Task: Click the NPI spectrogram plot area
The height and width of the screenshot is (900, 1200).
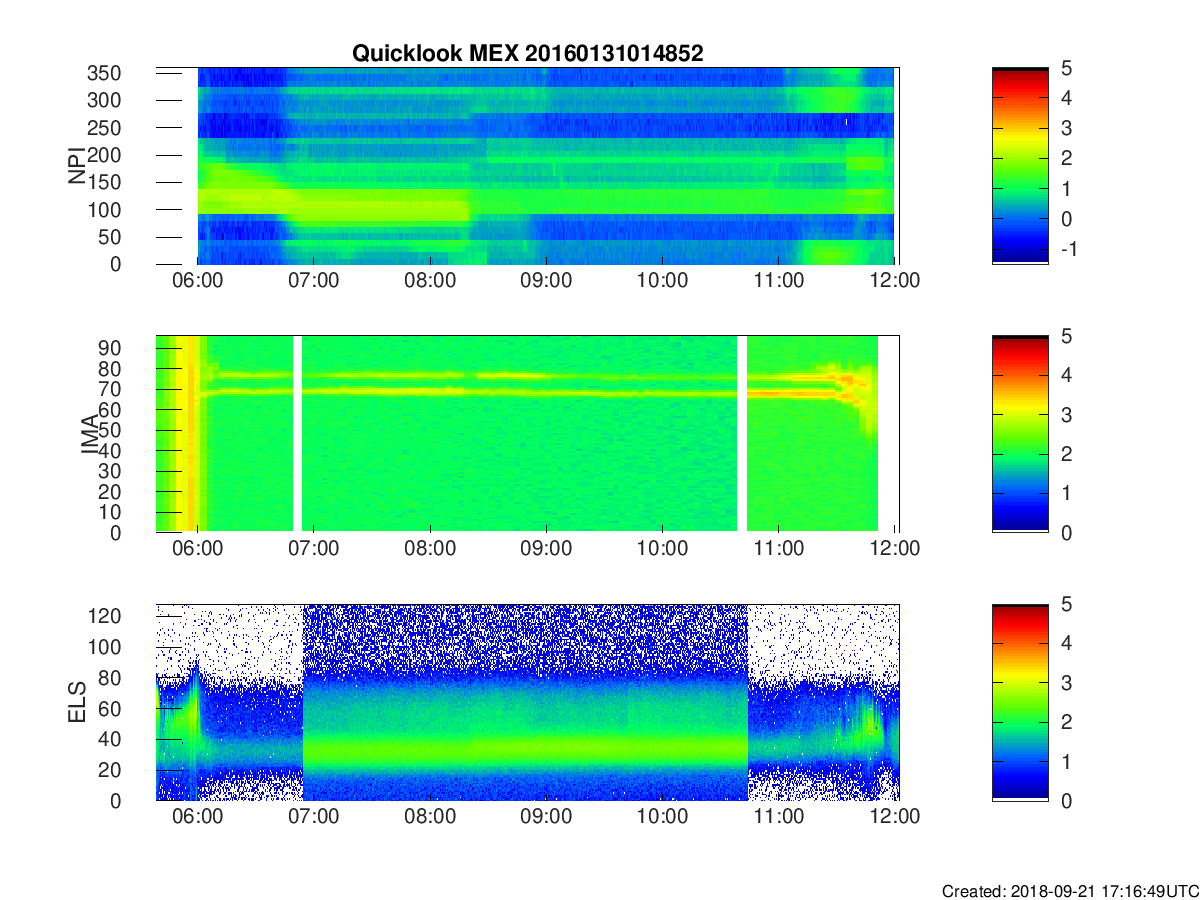Action: tap(527, 166)
